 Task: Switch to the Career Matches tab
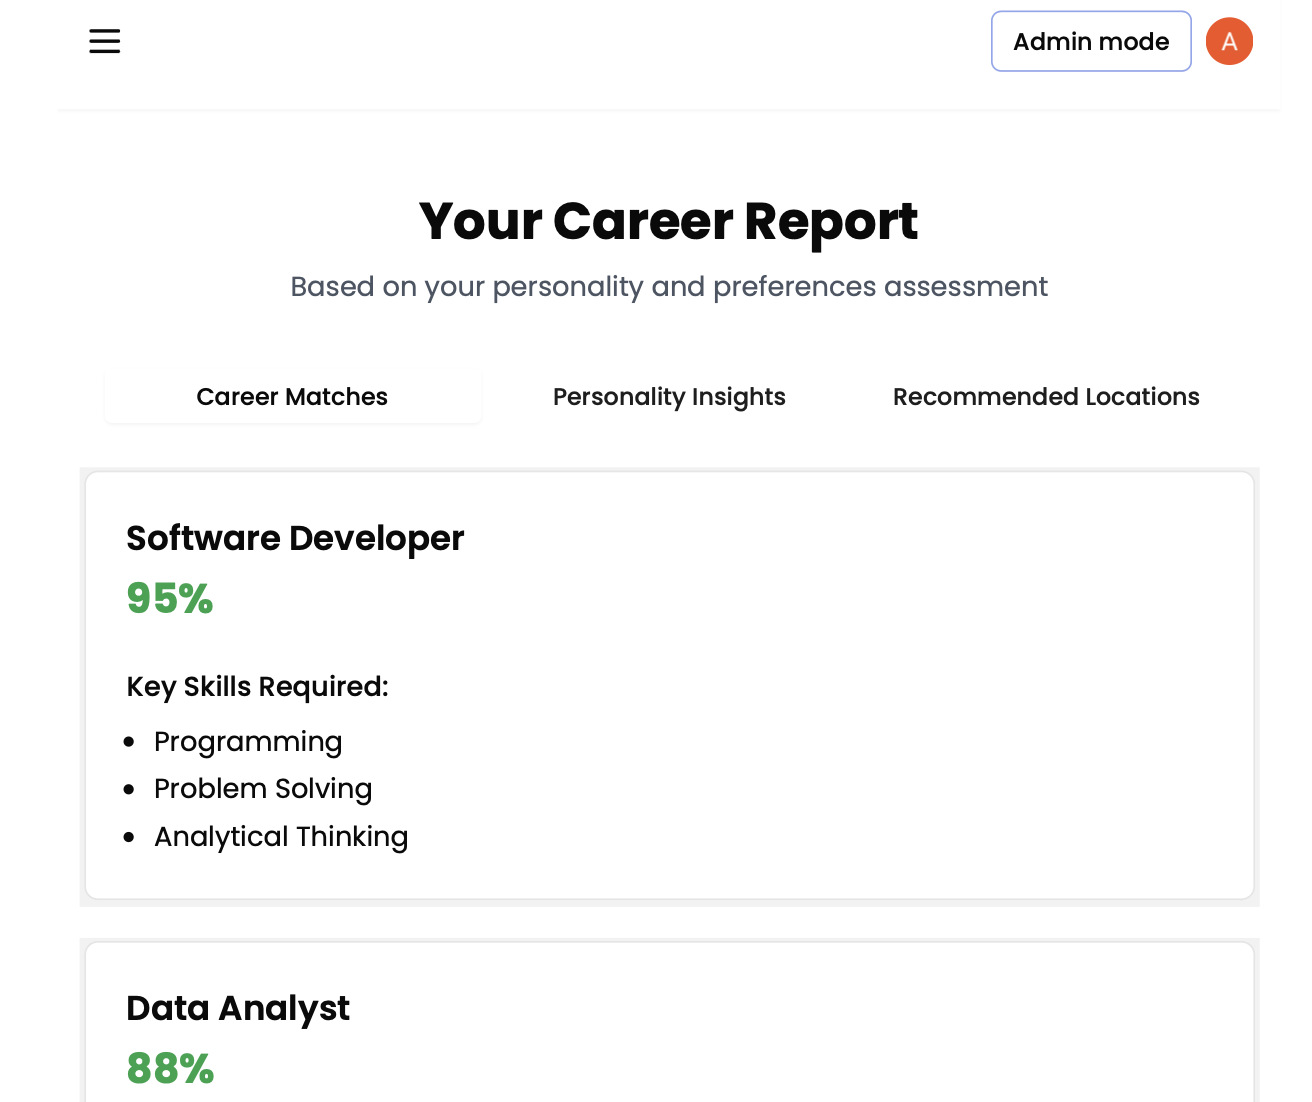tap(292, 396)
